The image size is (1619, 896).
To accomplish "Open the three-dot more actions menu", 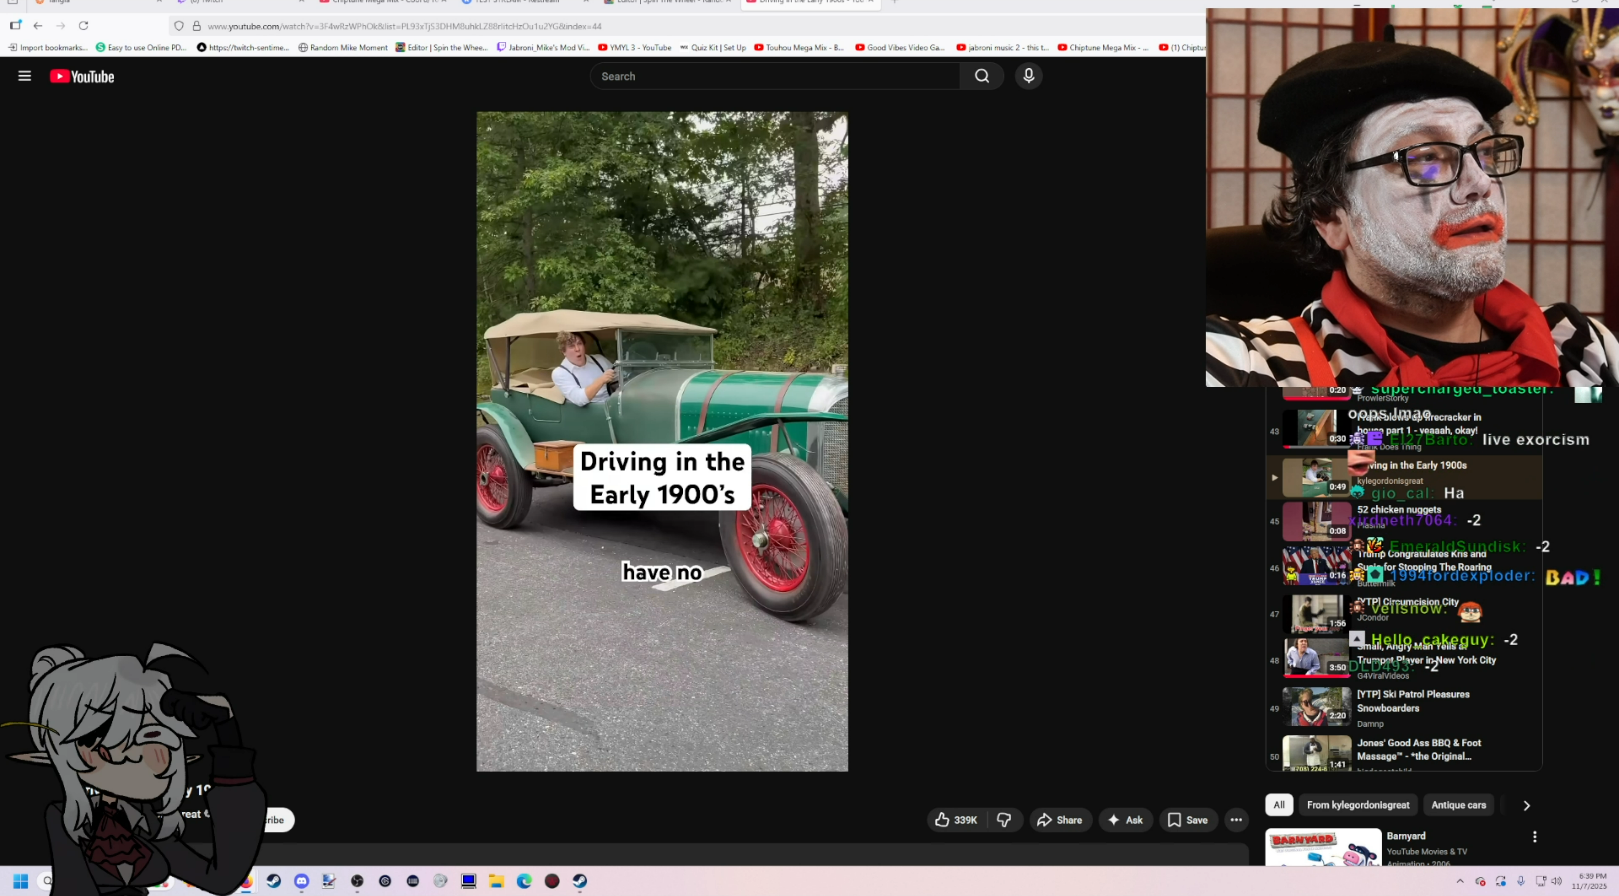I will (x=1236, y=820).
